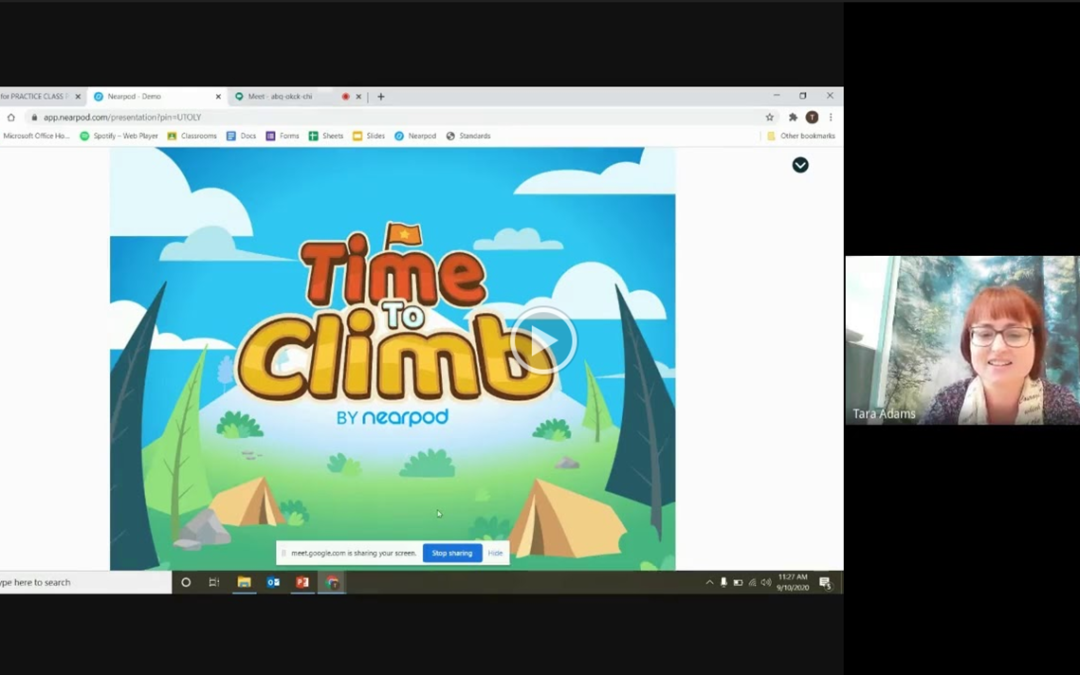This screenshot has width=1080, height=675.
Task: Switch to the PRACTICE CLASS tab
Action: tap(36, 96)
